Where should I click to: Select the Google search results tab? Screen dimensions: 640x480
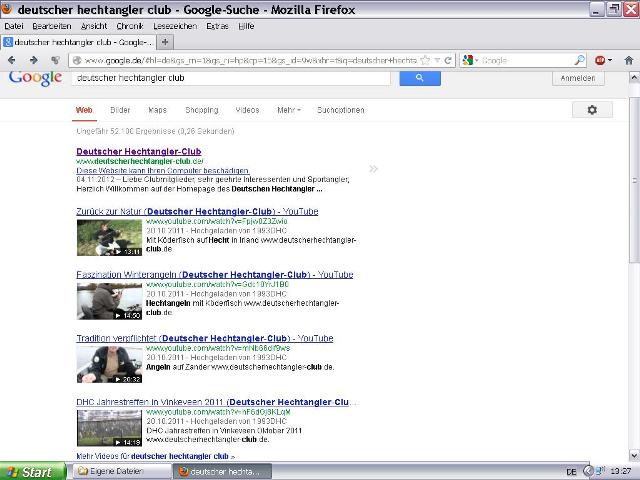coord(78,42)
